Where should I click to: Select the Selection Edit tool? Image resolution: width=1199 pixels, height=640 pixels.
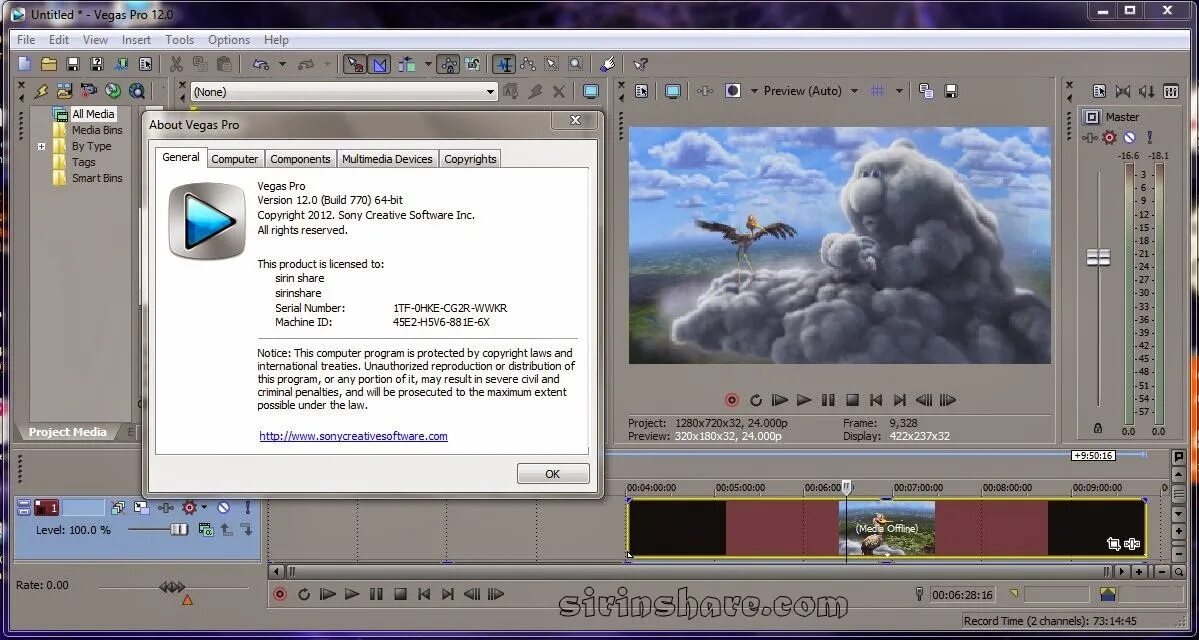coord(551,64)
